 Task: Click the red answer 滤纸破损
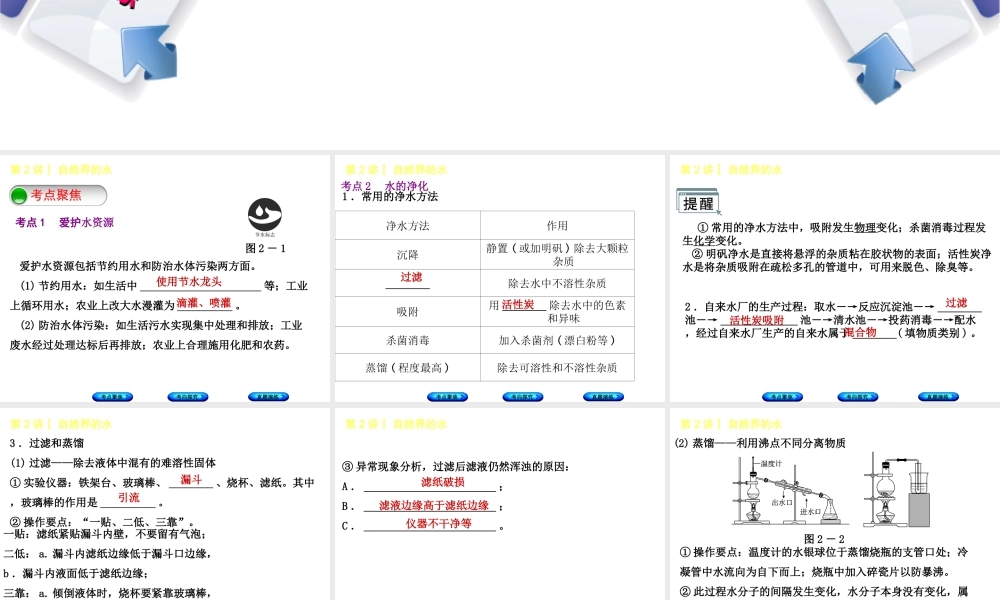click(443, 482)
